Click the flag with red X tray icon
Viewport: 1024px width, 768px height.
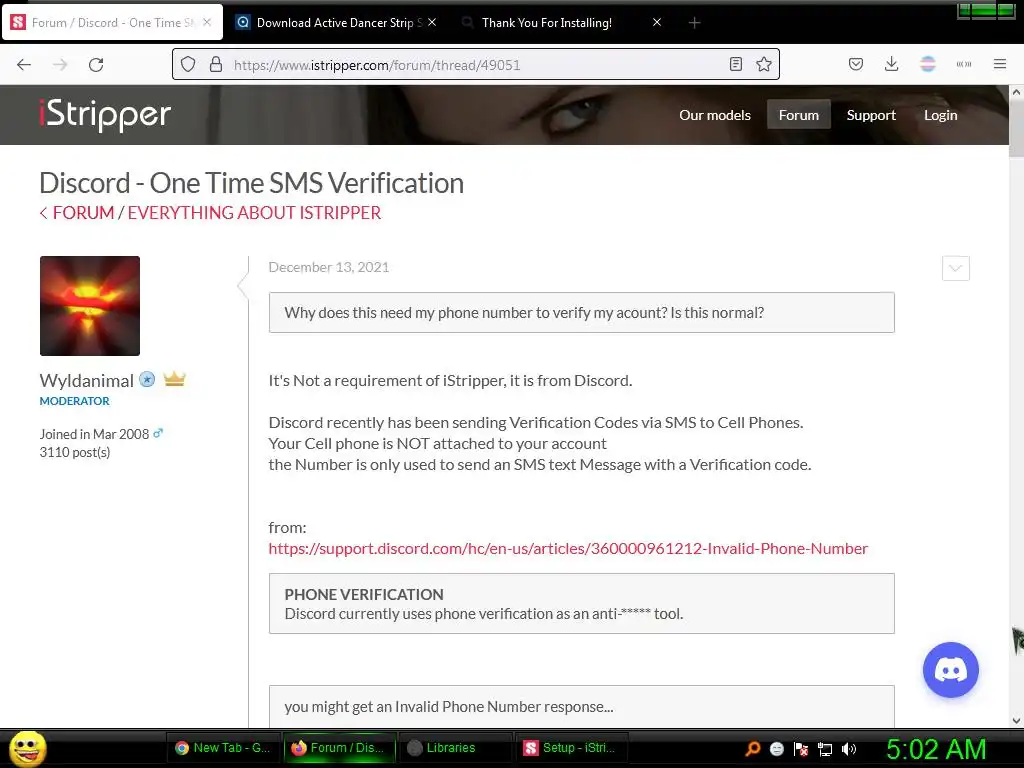[x=801, y=749]
